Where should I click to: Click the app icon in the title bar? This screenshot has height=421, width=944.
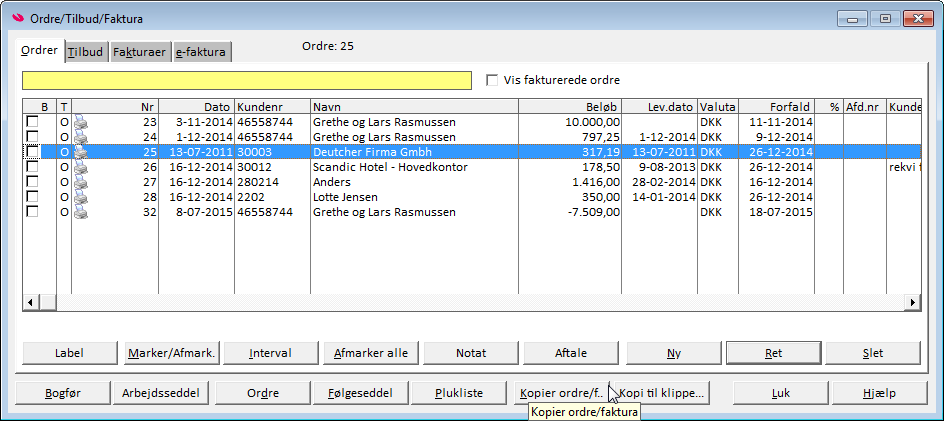[x=17, y=19]
